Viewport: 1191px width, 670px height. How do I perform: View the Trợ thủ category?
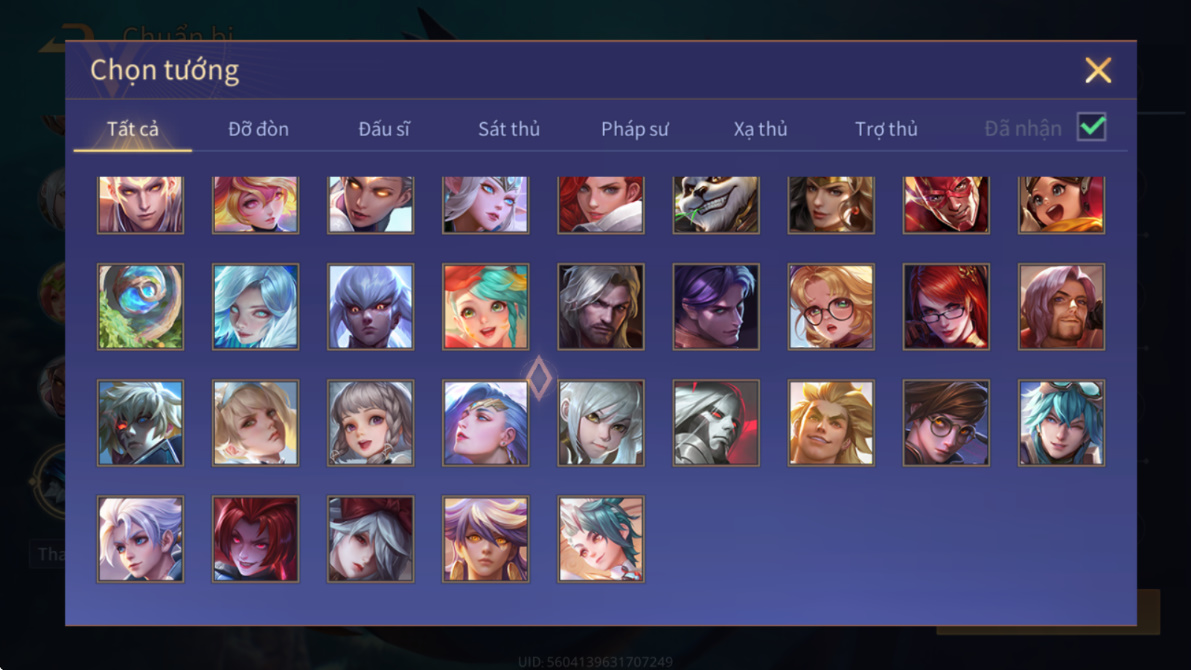coord(886,129)
